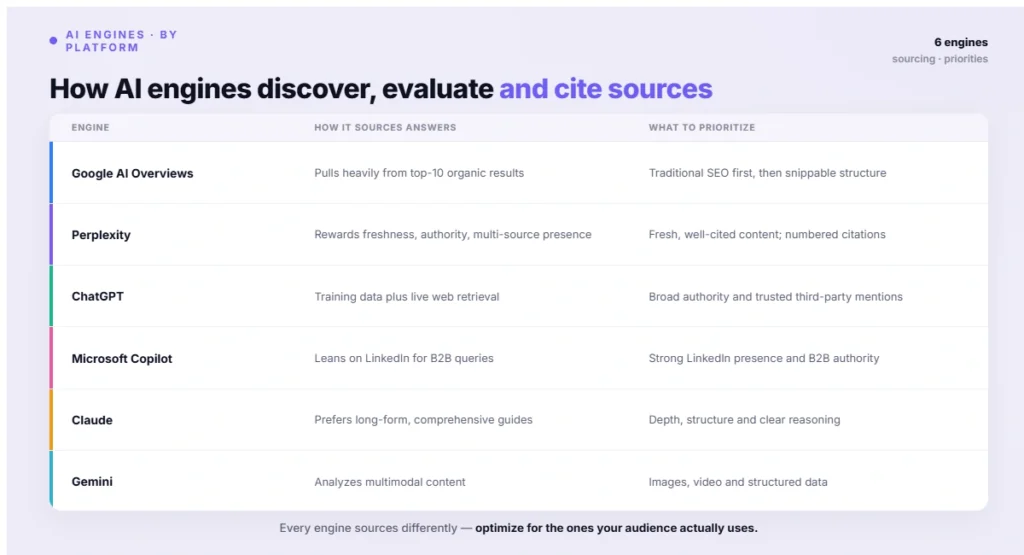The image size is (1024, 555).
Task: Click 'Traditional SEO first, then snippable structure'
Action: pos(767,173)
